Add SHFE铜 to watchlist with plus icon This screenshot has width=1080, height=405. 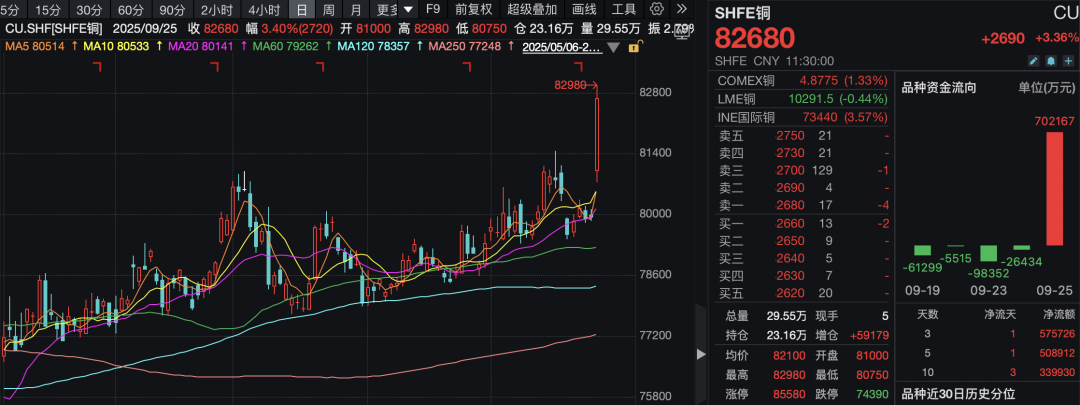pos(1069,62)
